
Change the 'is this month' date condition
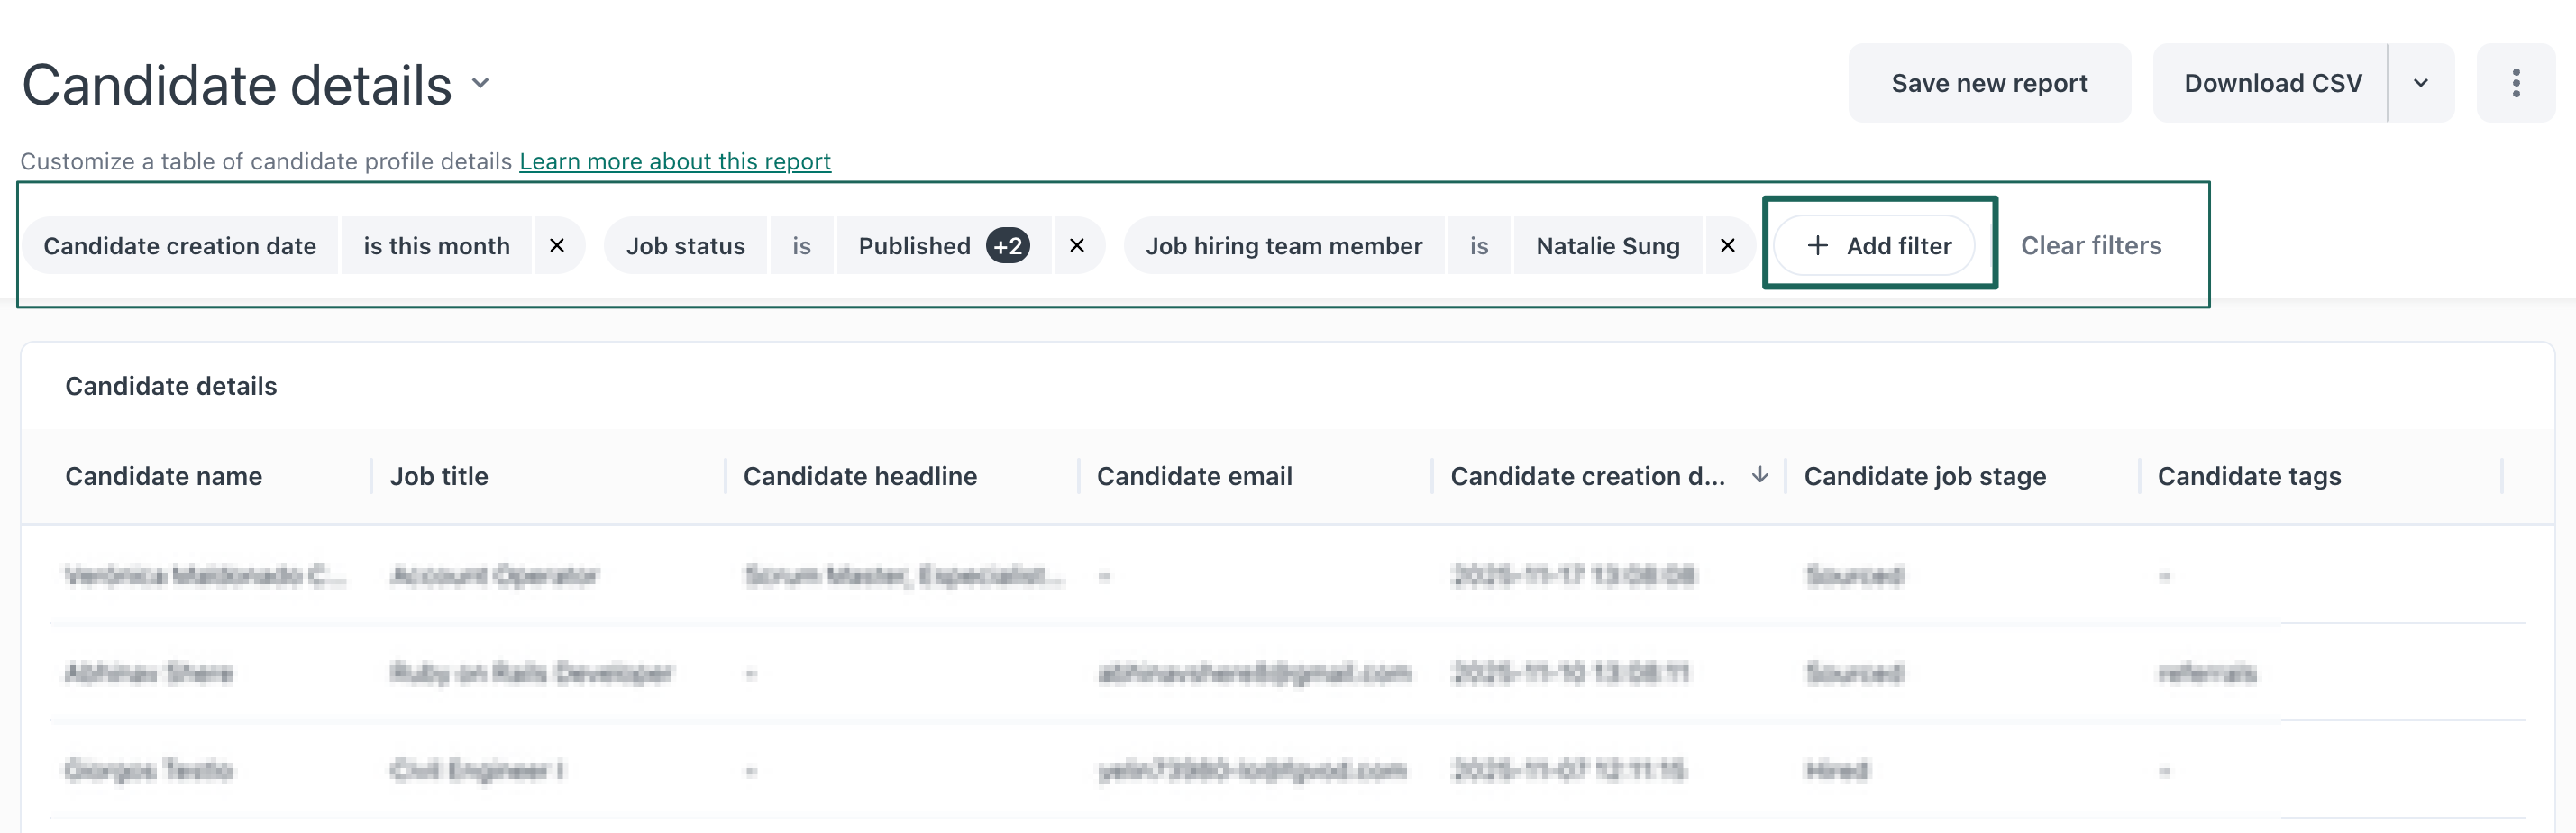(x=436, y=245)
